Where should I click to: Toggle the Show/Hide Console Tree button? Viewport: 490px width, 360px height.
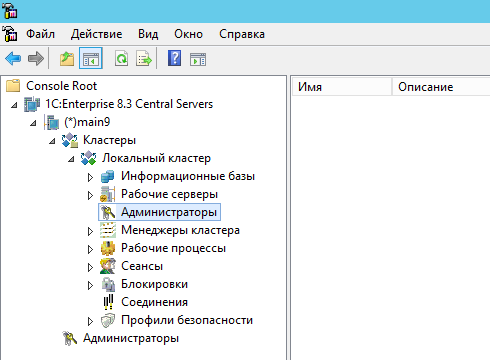(x=91, y=59)
